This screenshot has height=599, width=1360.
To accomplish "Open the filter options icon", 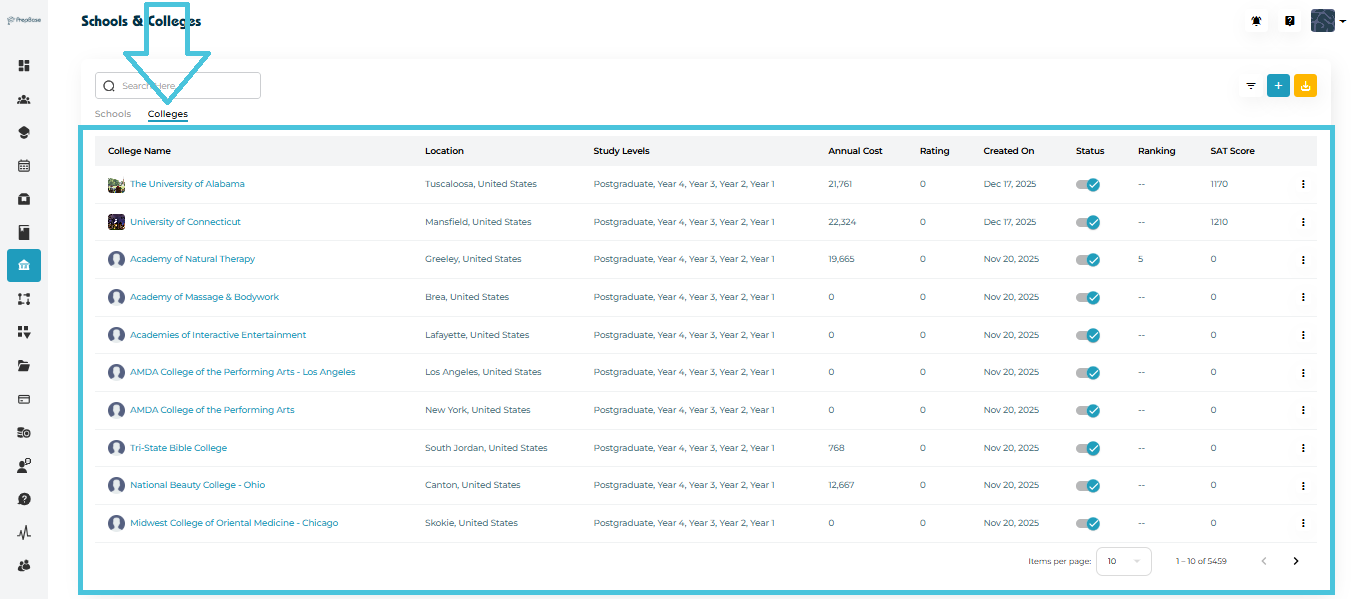I will [x=1250, y=87].
